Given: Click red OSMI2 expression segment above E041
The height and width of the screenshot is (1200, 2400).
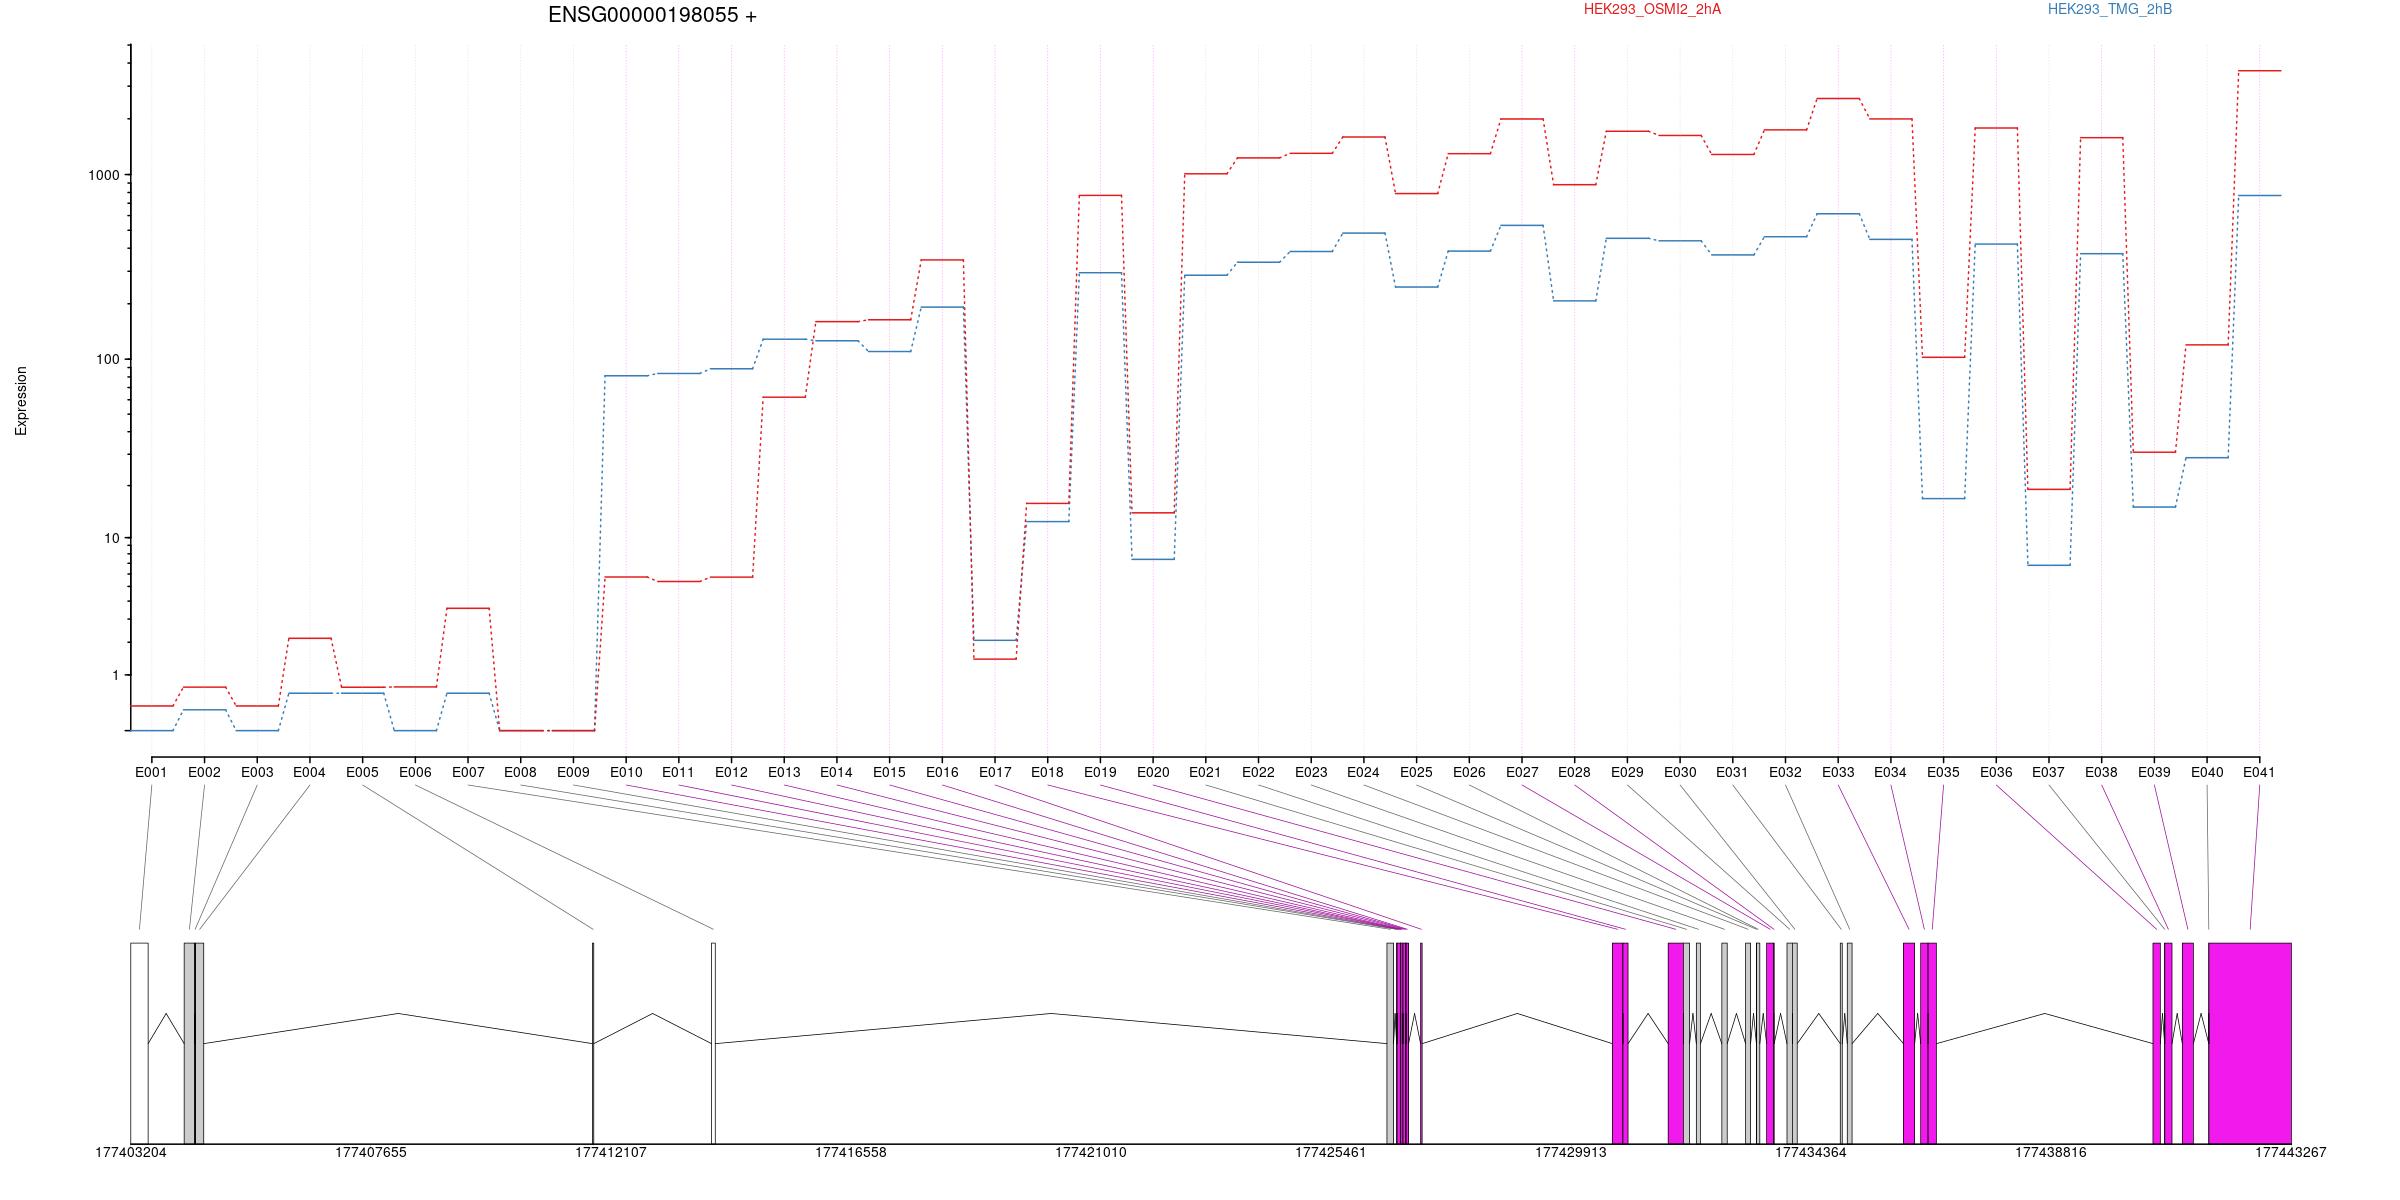Looking at the screenshot, I should (2259, 71).
